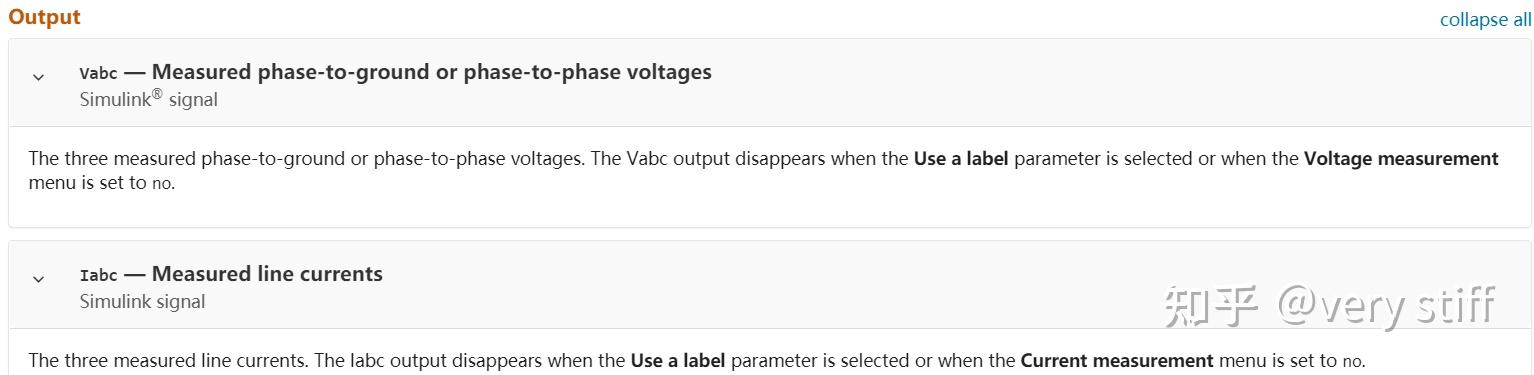1534x375 pixels.
Task: Click the monospace Iabc port label
Action: coord(98,275)
